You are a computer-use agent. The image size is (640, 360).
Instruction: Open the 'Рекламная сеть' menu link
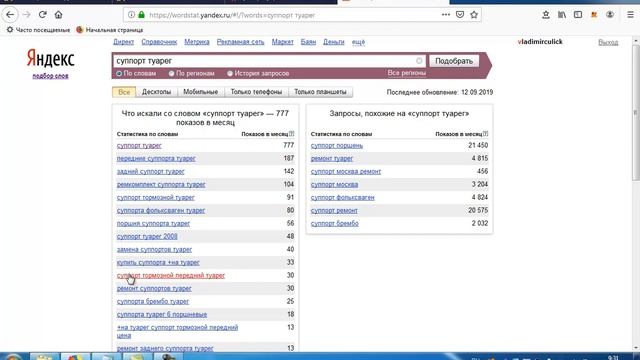click(240, 42)
